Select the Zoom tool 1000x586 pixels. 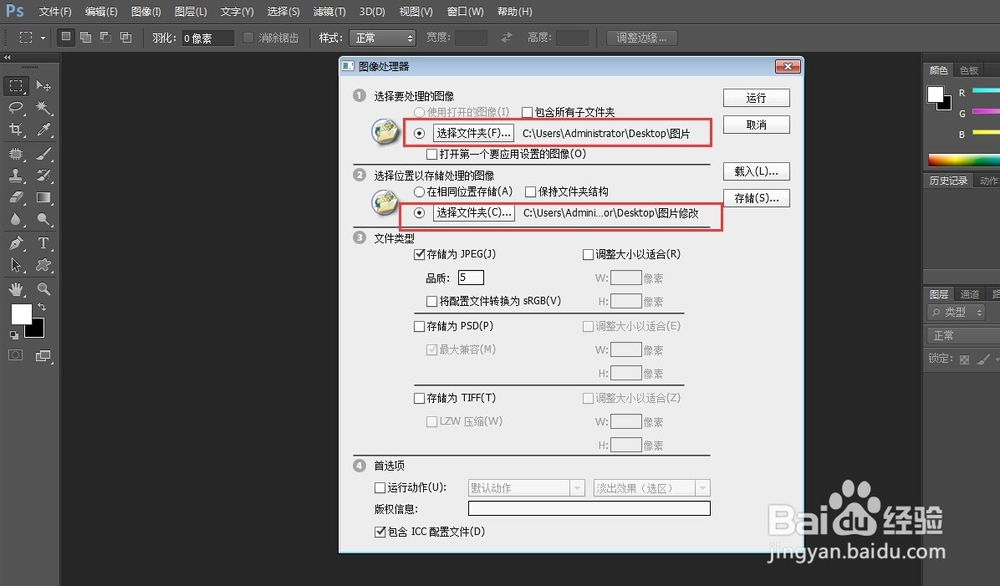[x=44, y=289]
